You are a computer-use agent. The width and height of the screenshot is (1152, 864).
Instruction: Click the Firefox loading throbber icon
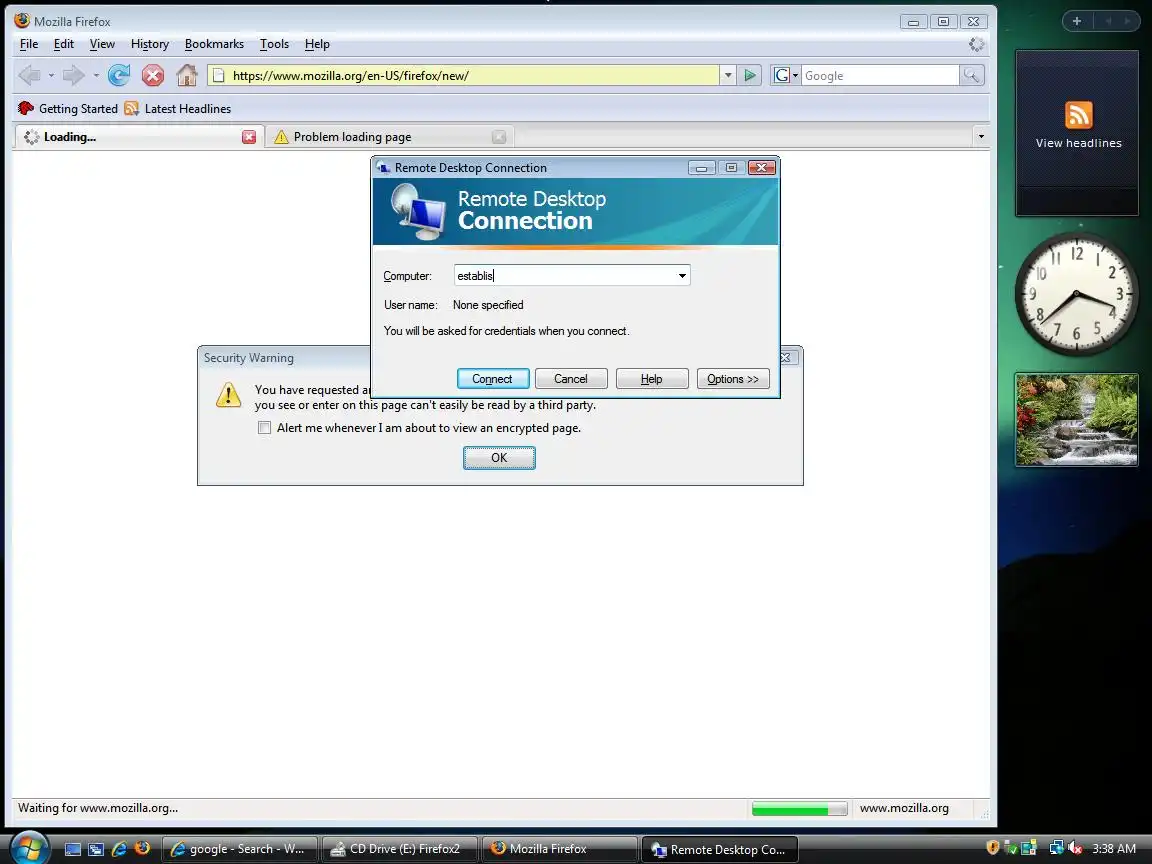tap(976, 44)
